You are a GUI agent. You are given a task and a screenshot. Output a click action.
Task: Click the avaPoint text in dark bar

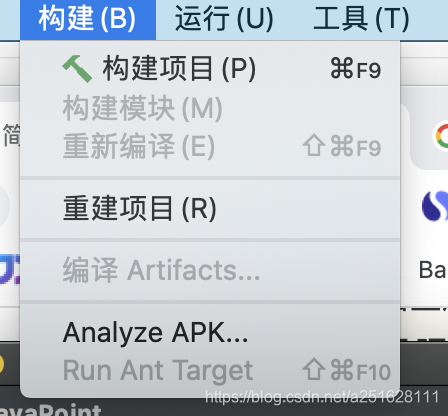(50, 411)
